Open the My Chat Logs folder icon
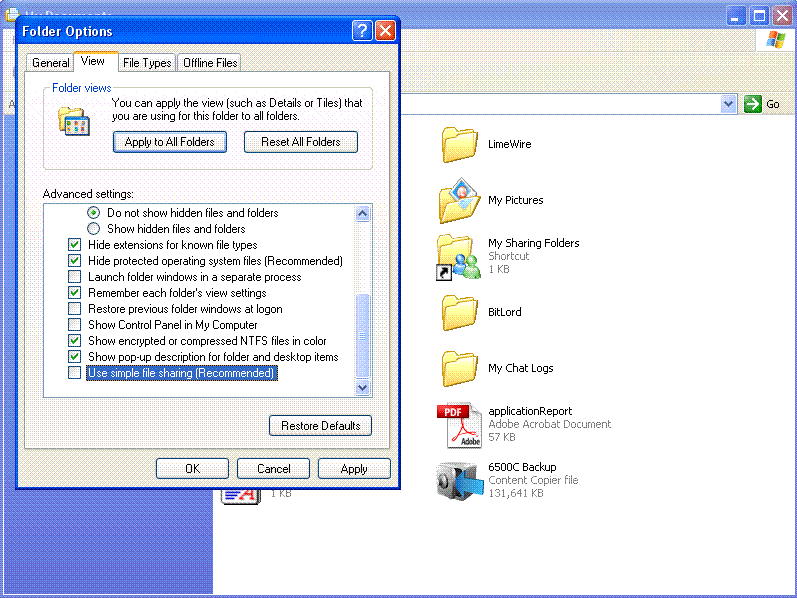 pyautogui.click(x=459, y=368)
